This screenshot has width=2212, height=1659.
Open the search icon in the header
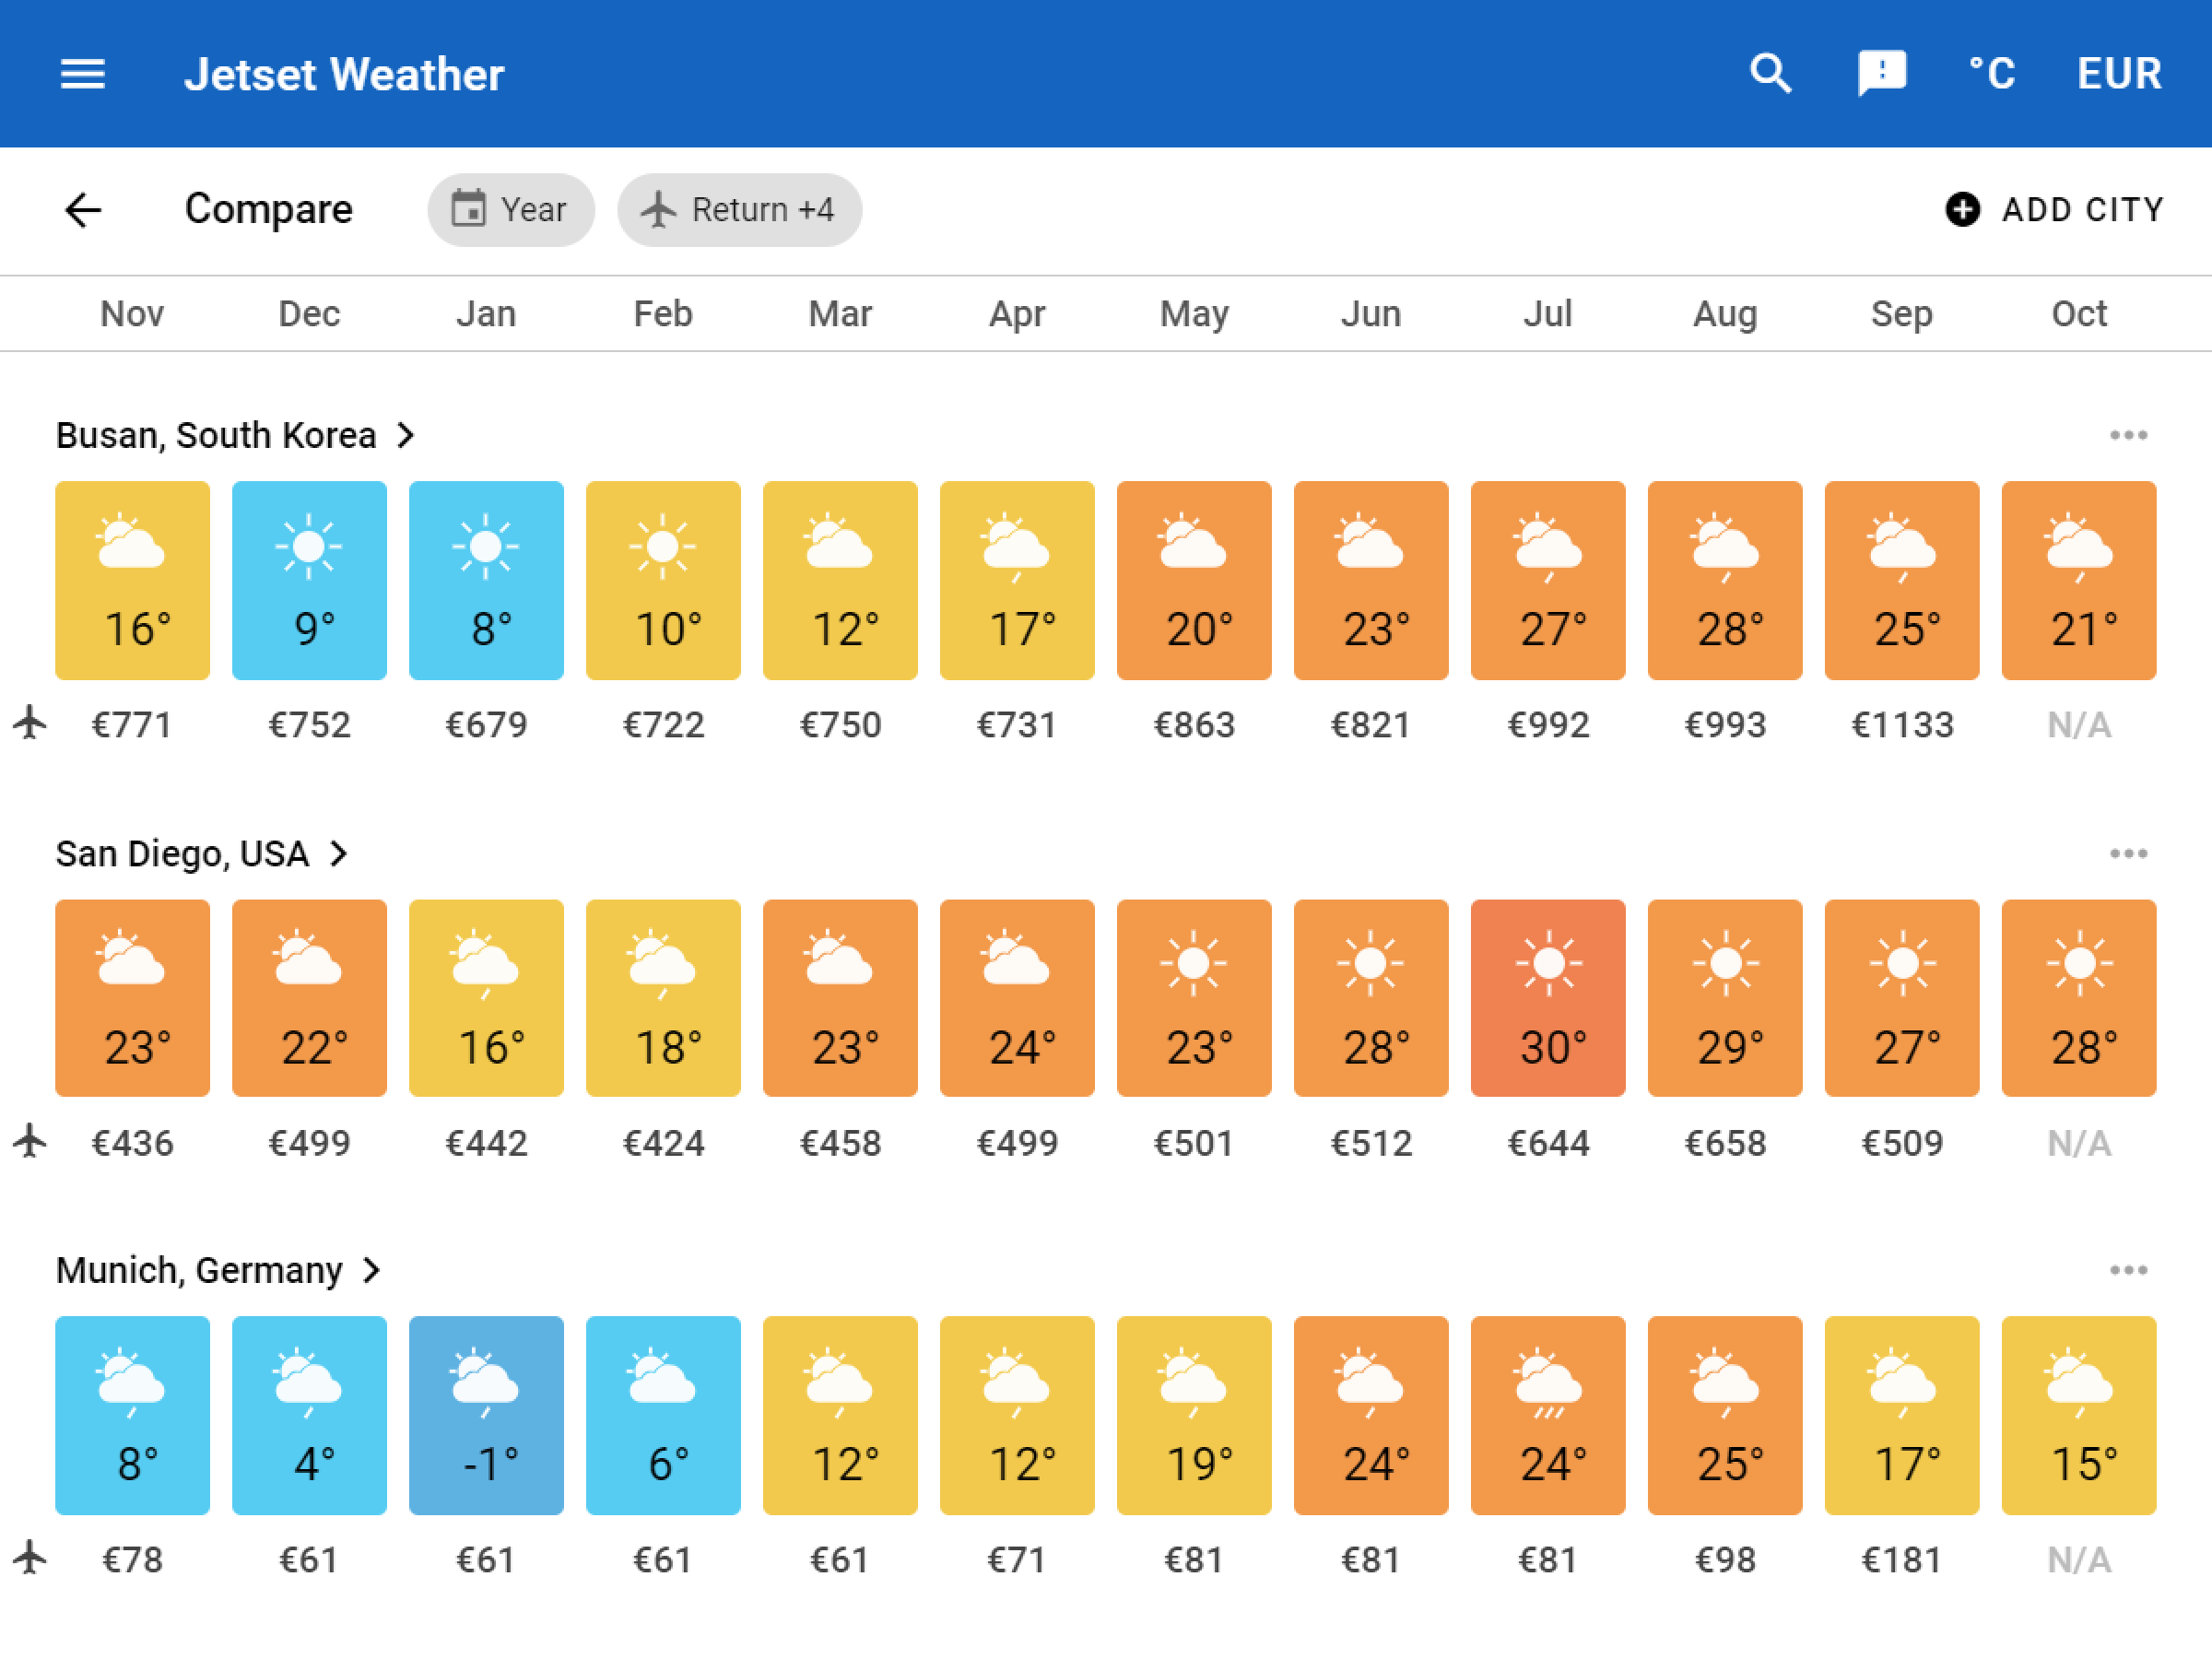pos(1770,73)
